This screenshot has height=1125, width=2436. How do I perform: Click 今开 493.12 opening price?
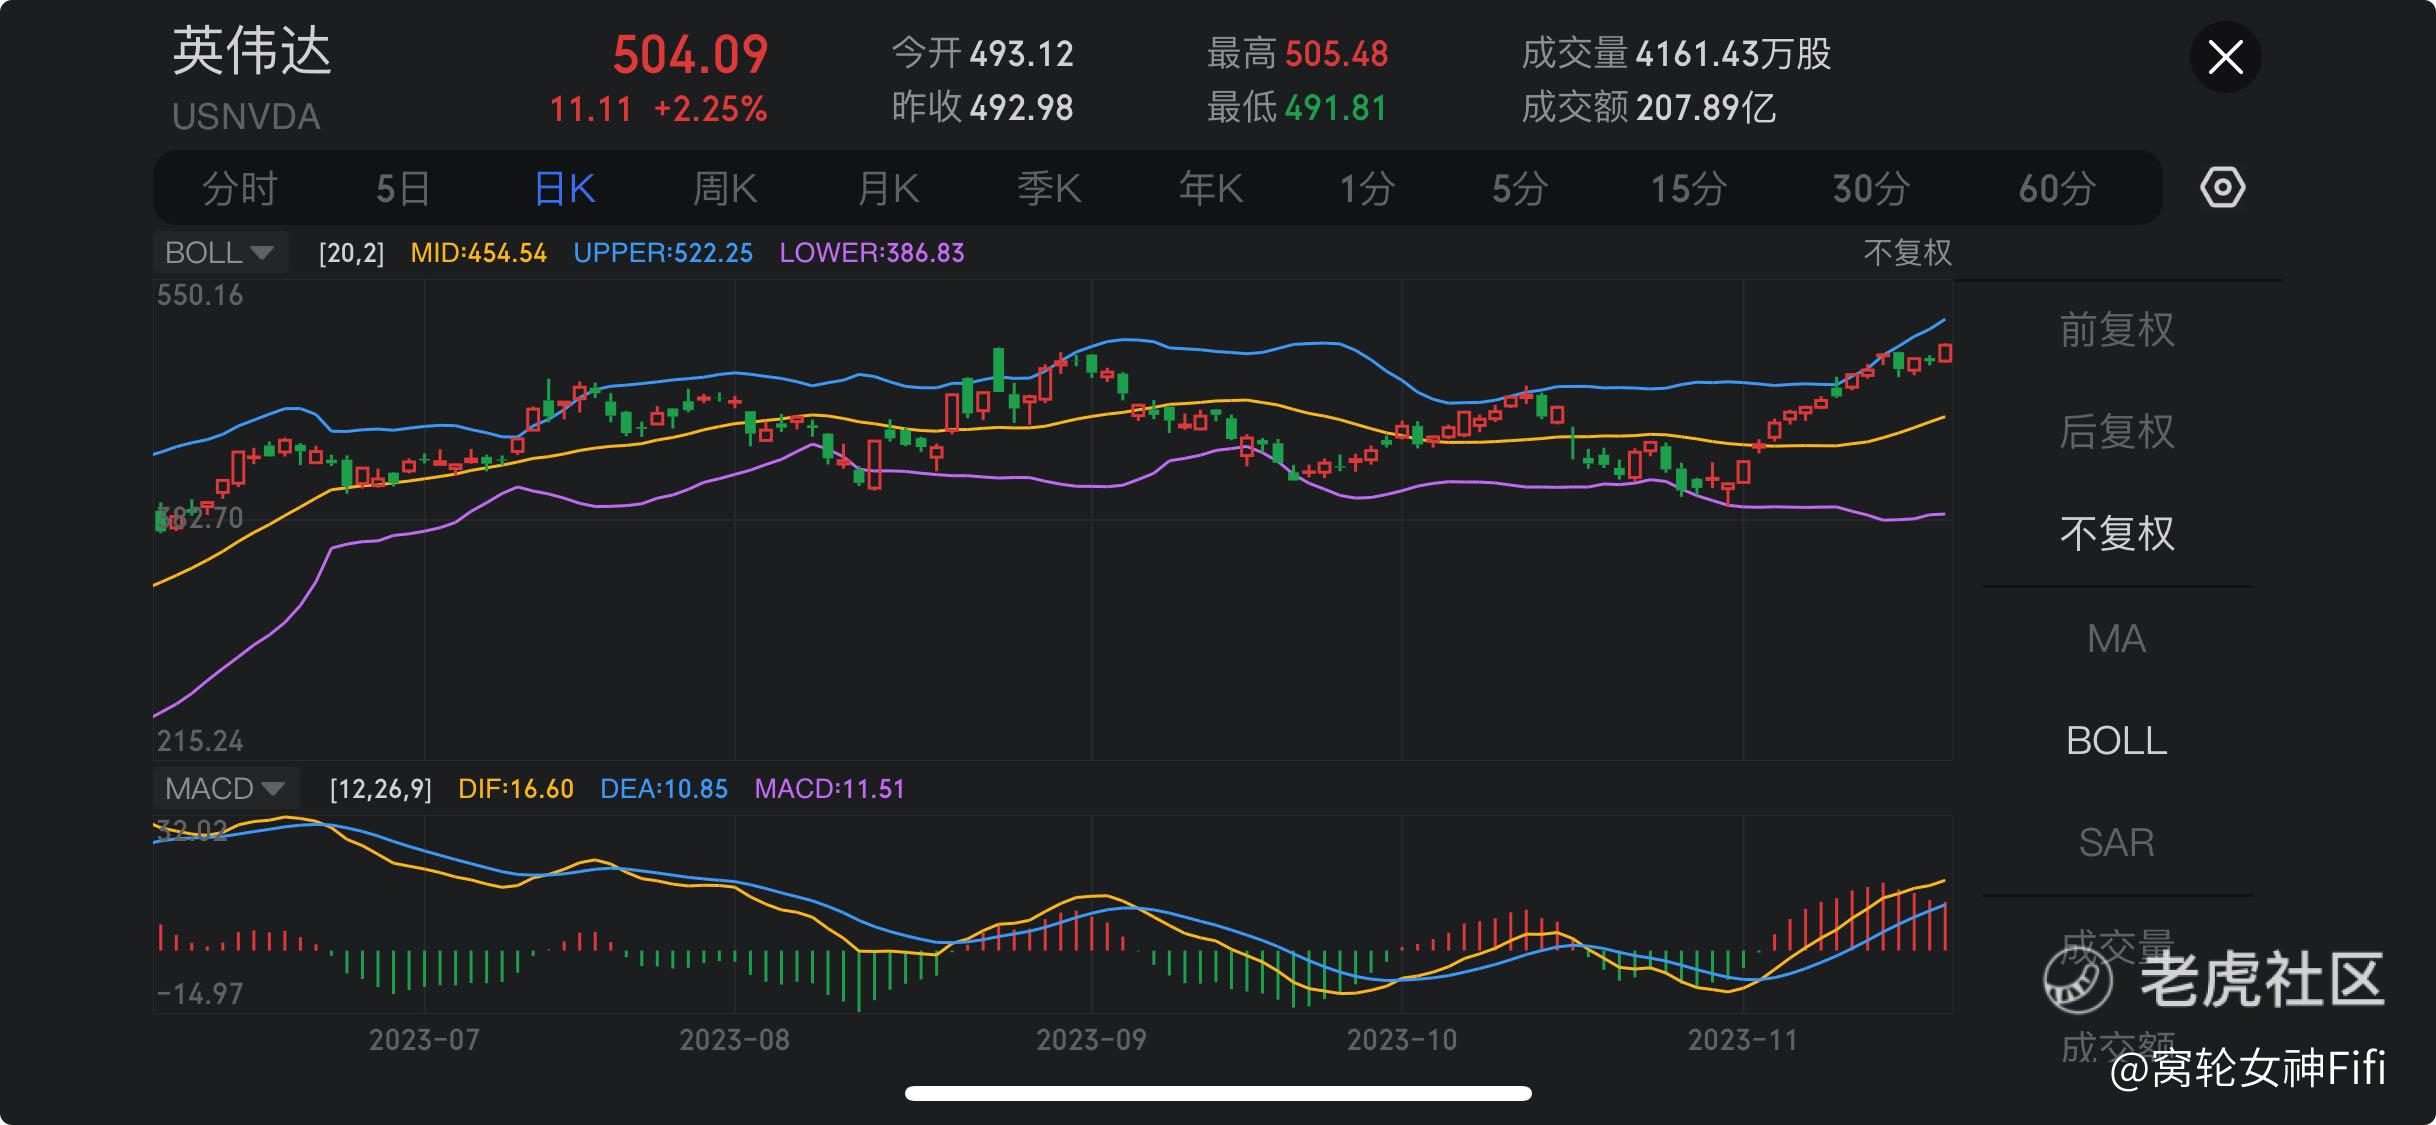pyautogui.click(x=982, y=53)
